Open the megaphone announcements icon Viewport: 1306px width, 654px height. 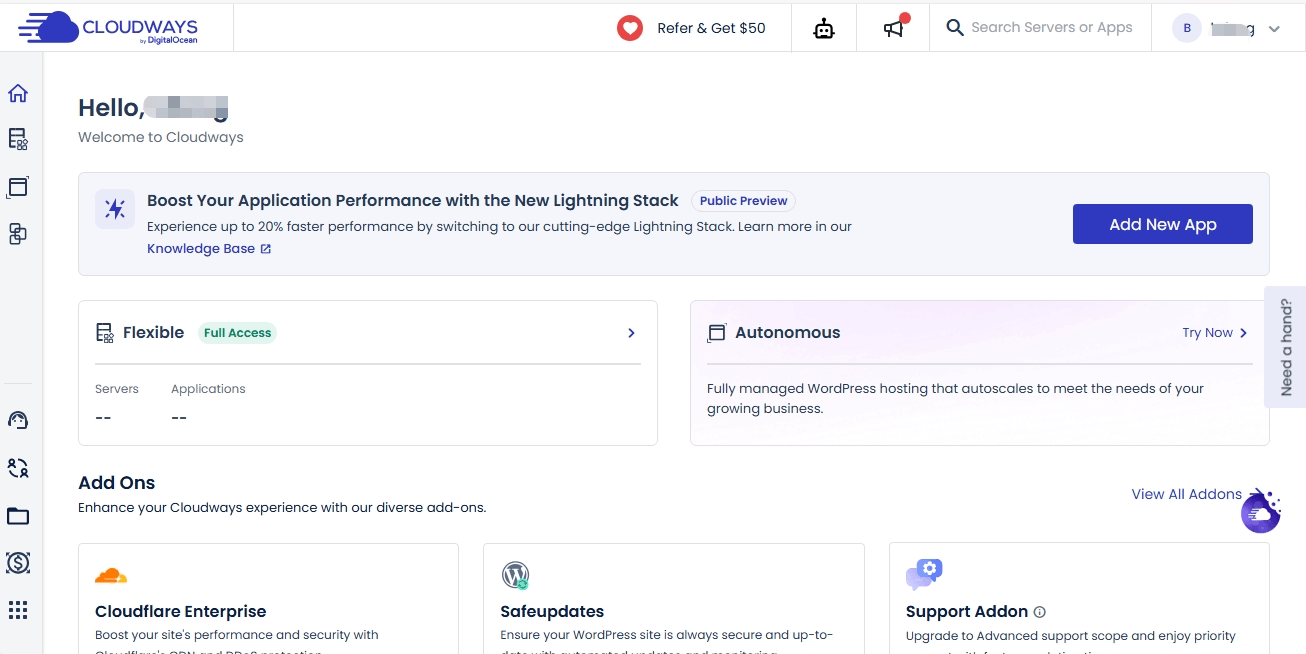pyautogui.click(x=894, y=28)
